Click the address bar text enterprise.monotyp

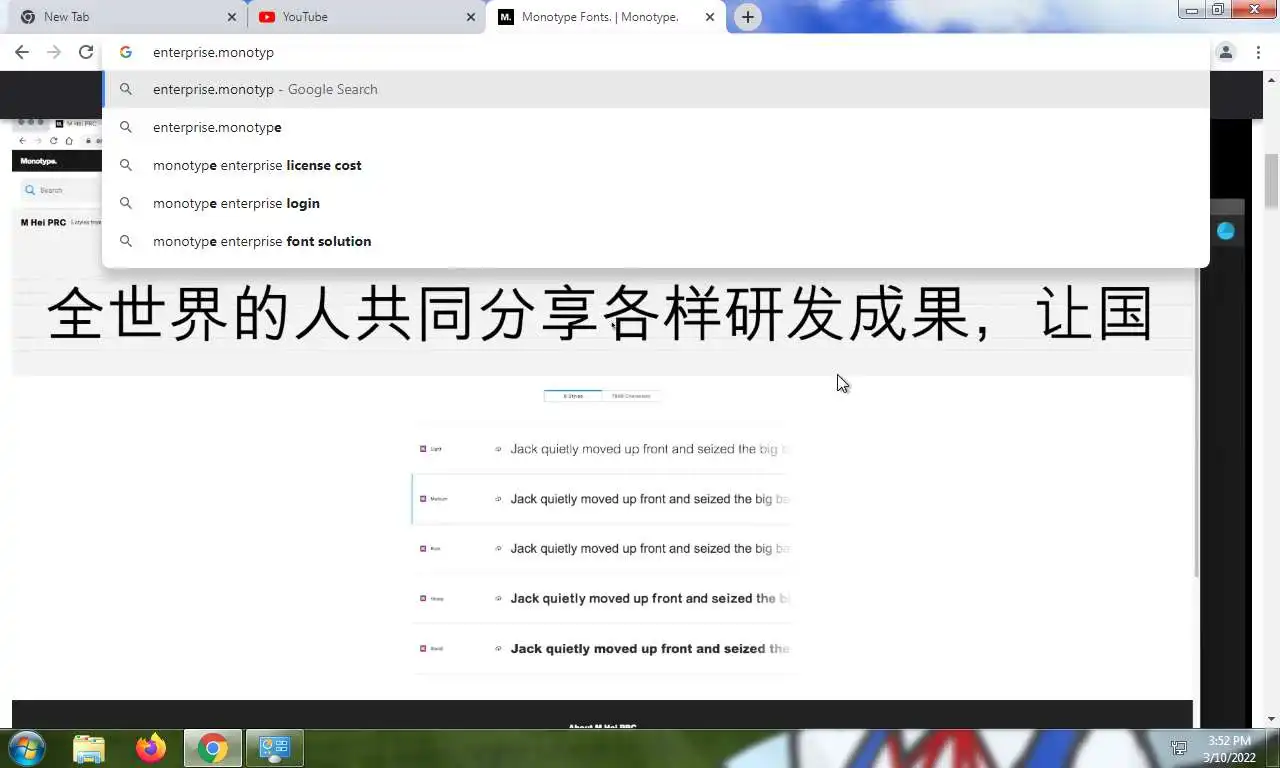213,52
